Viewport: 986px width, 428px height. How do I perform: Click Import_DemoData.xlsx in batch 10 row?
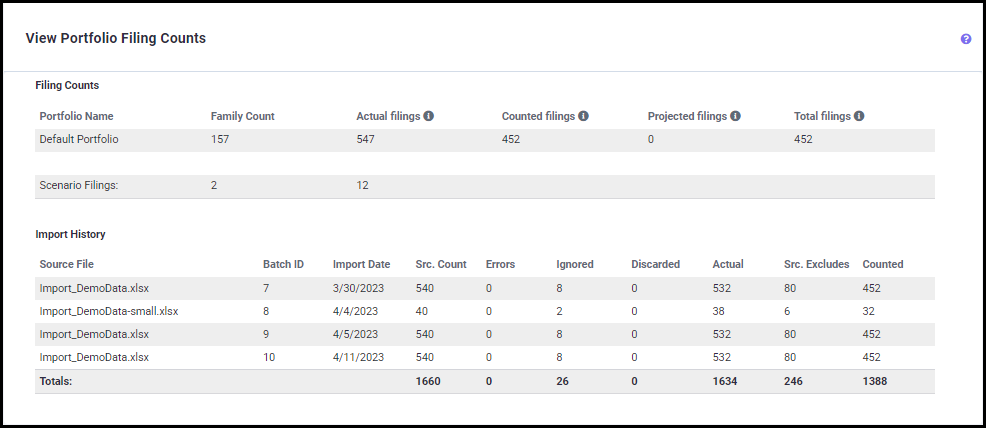point(94,357)
